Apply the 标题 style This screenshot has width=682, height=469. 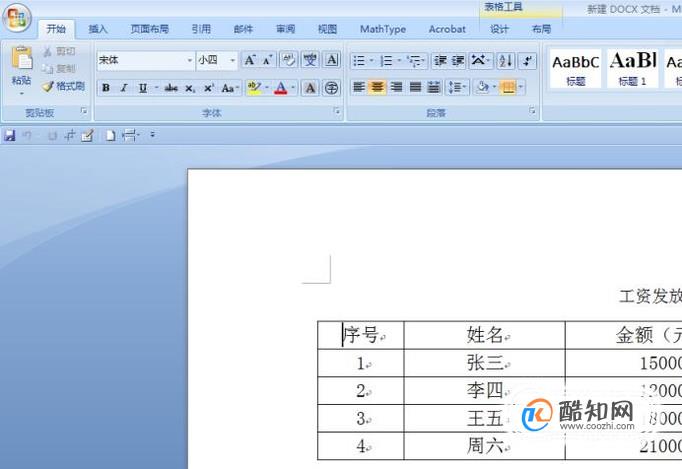tap(575, 69)
